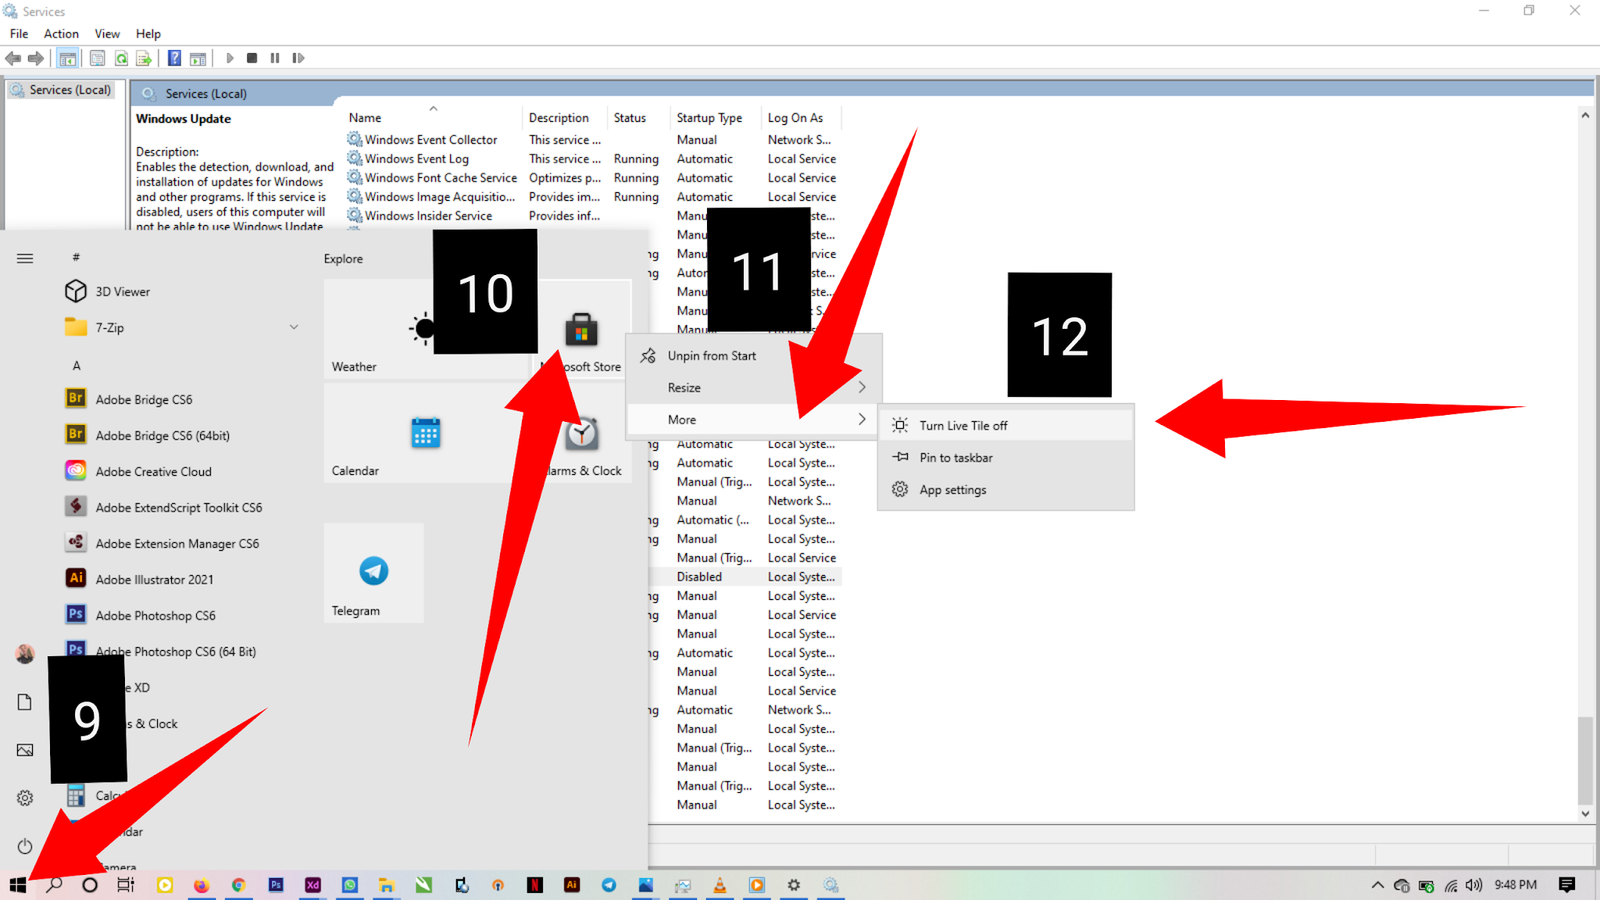Screen dimensions: 1600x900
Task: Click the services list vertical scrollbar thumb
Action: tap(1585, 761)
